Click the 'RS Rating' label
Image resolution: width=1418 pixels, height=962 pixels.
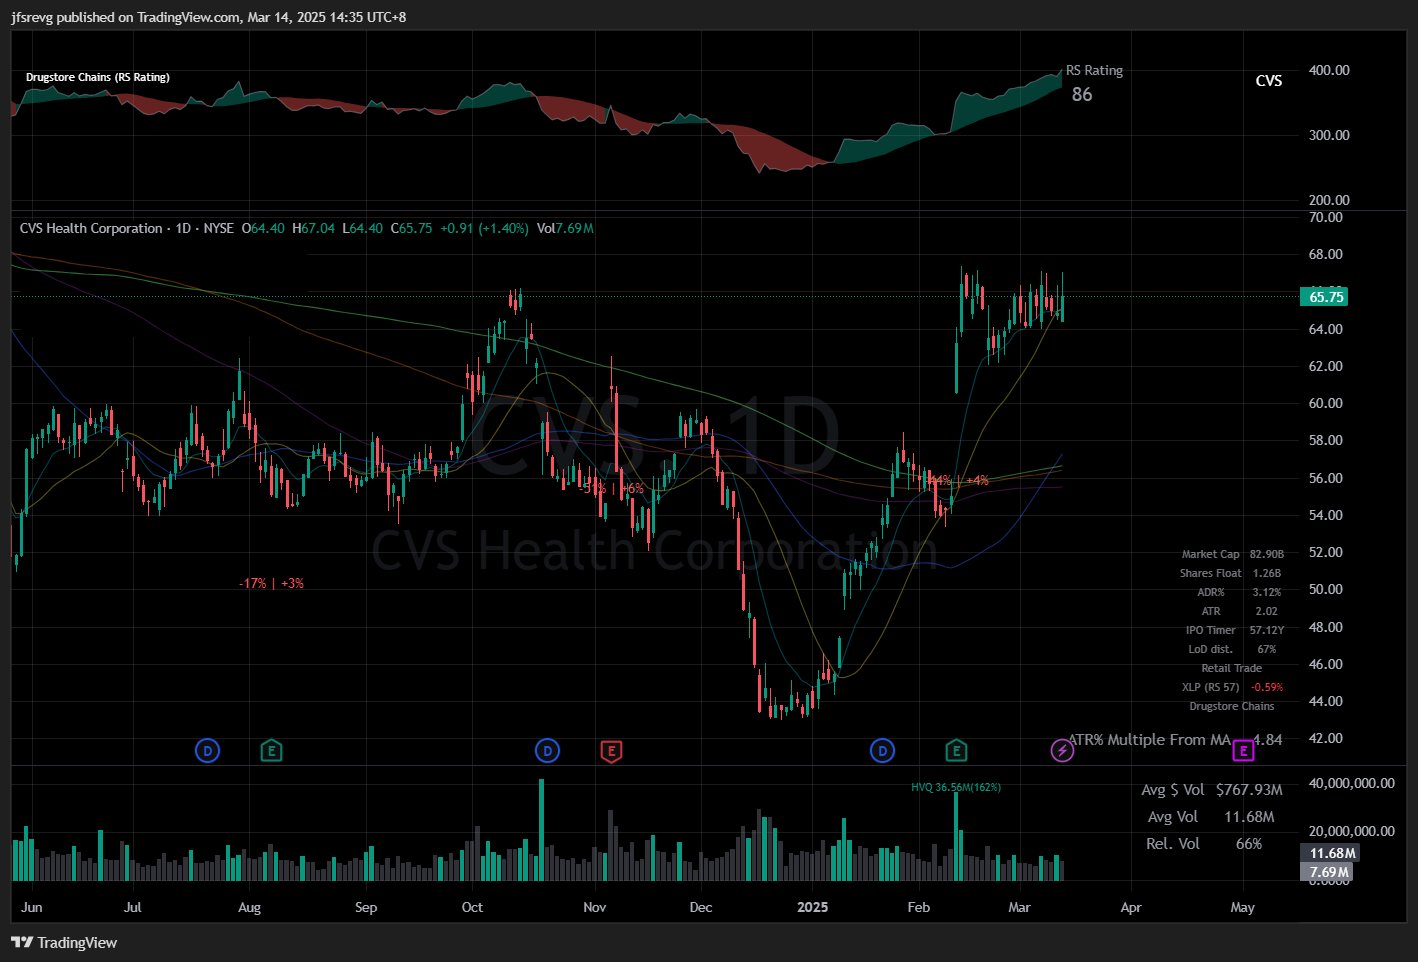(1094, 71)
